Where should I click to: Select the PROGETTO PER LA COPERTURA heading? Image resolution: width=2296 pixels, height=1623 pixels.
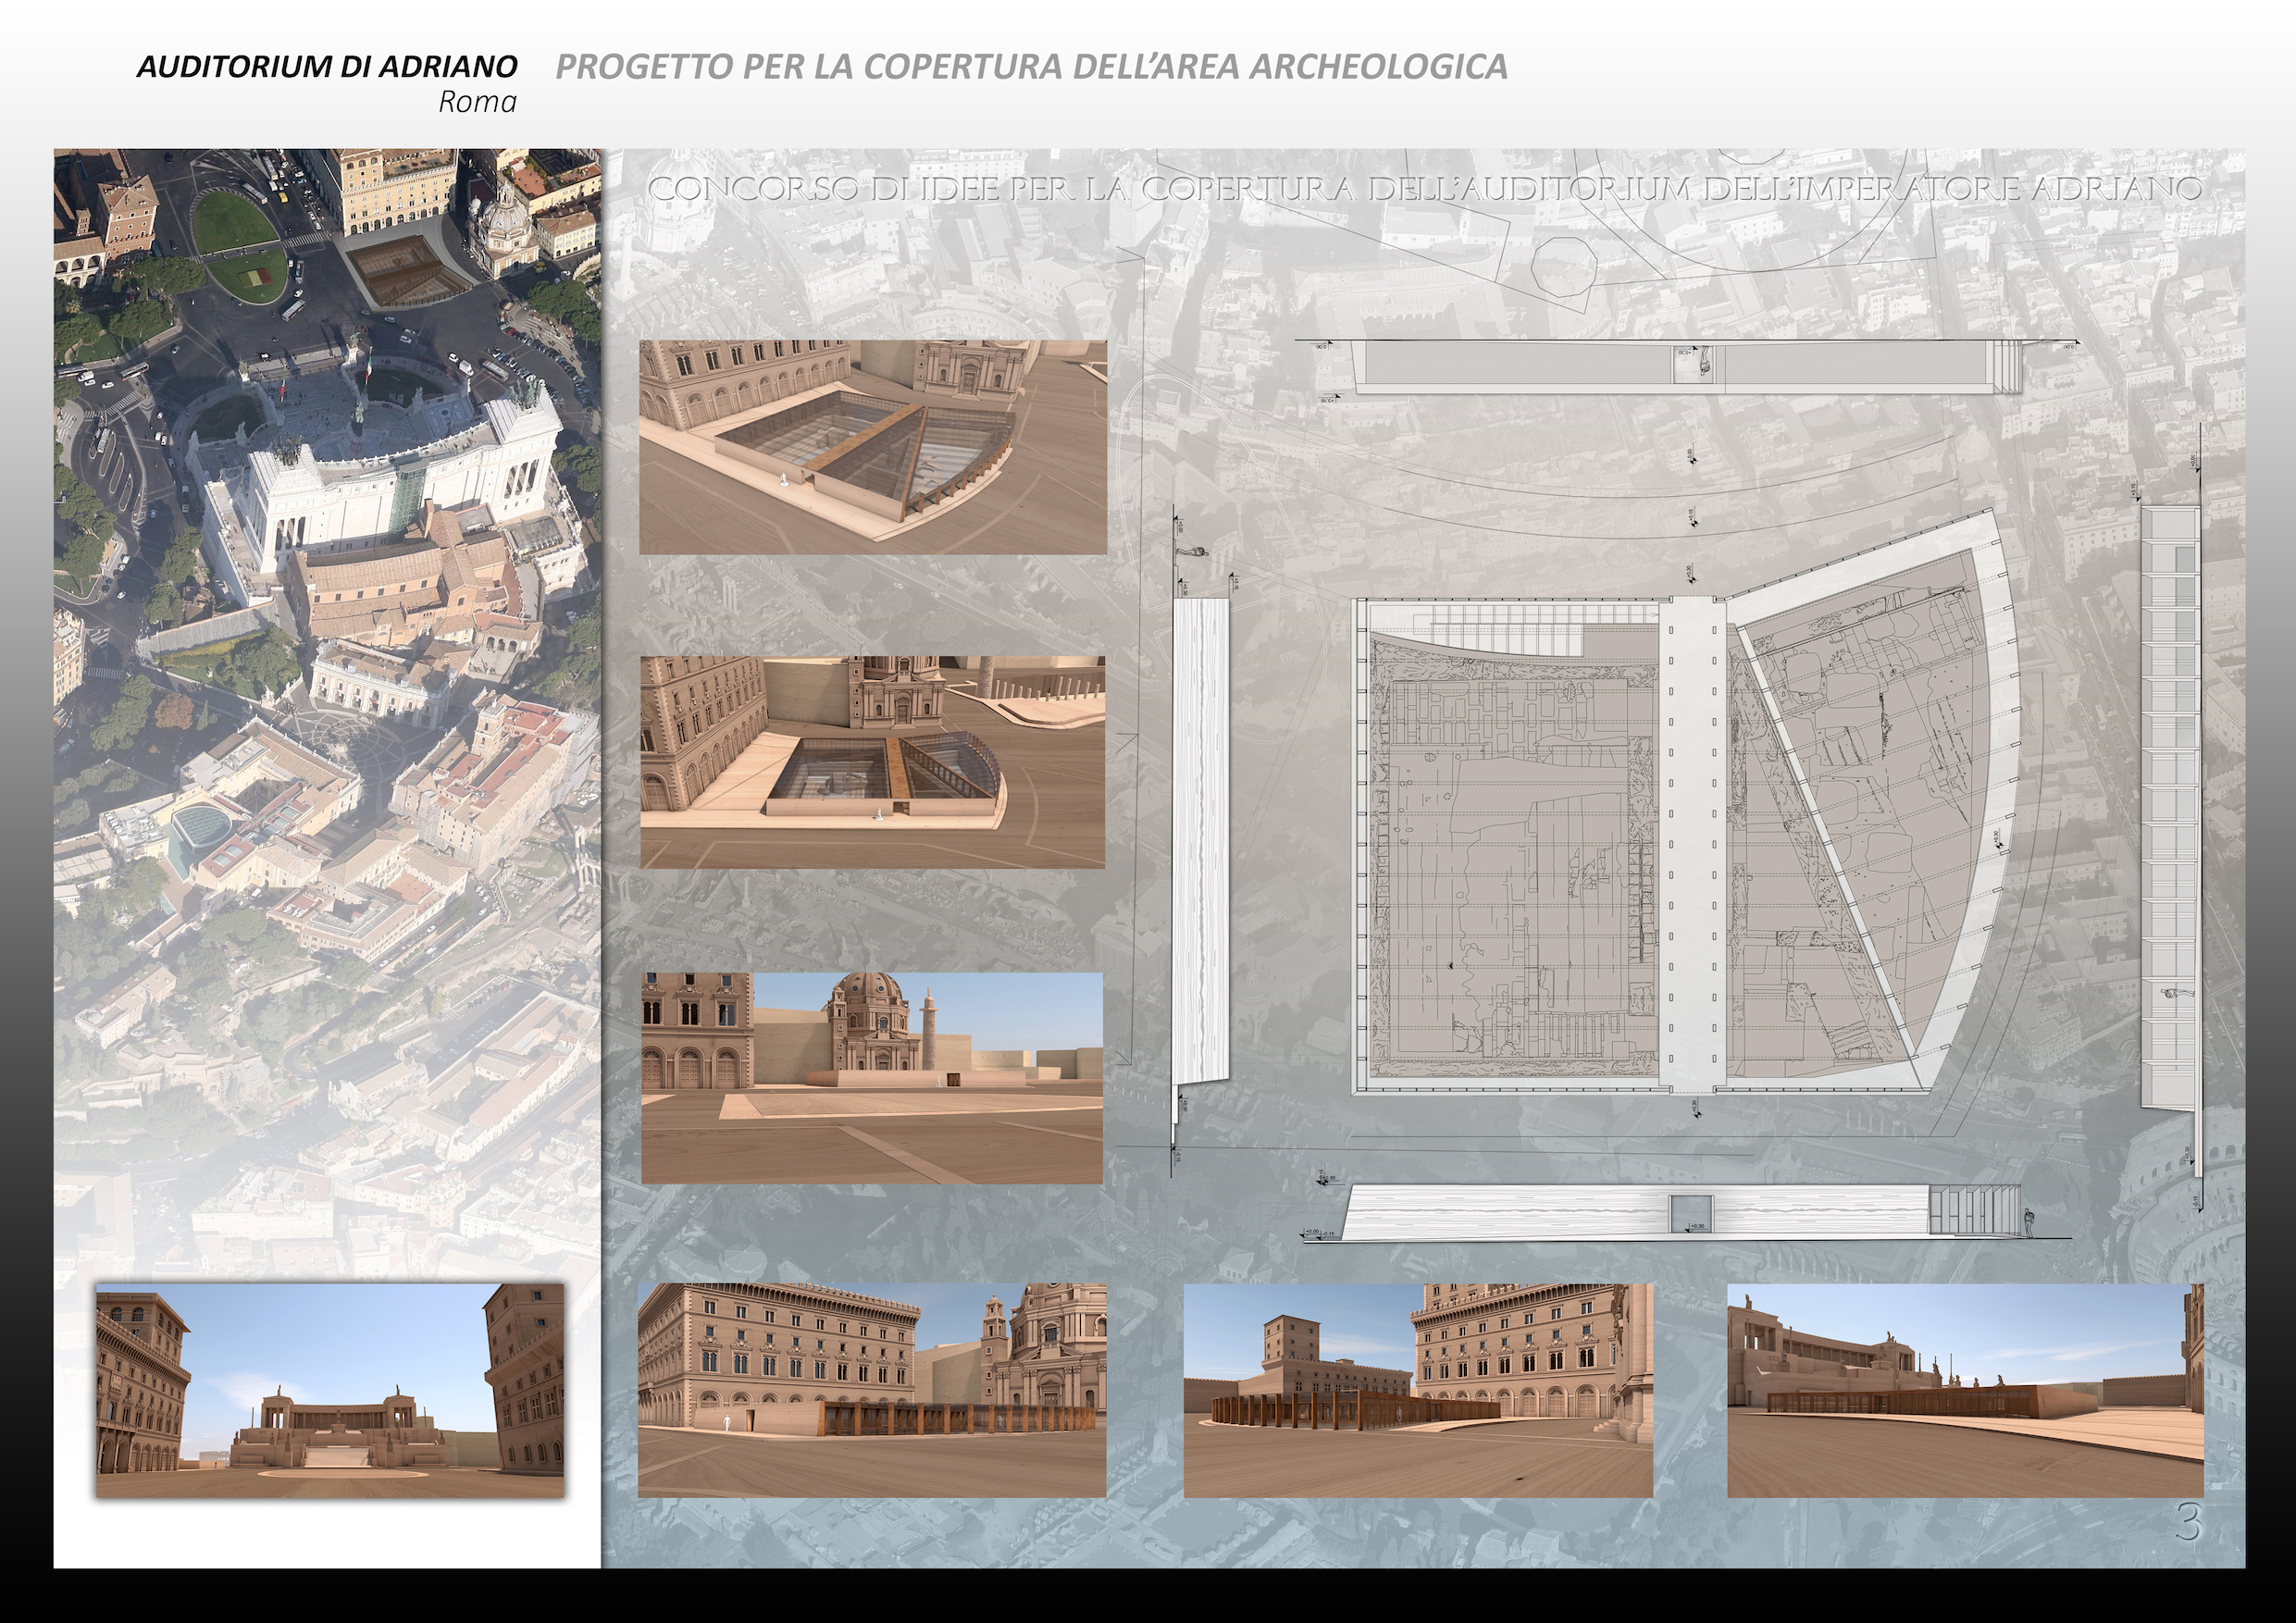(x=1030, y=66)
